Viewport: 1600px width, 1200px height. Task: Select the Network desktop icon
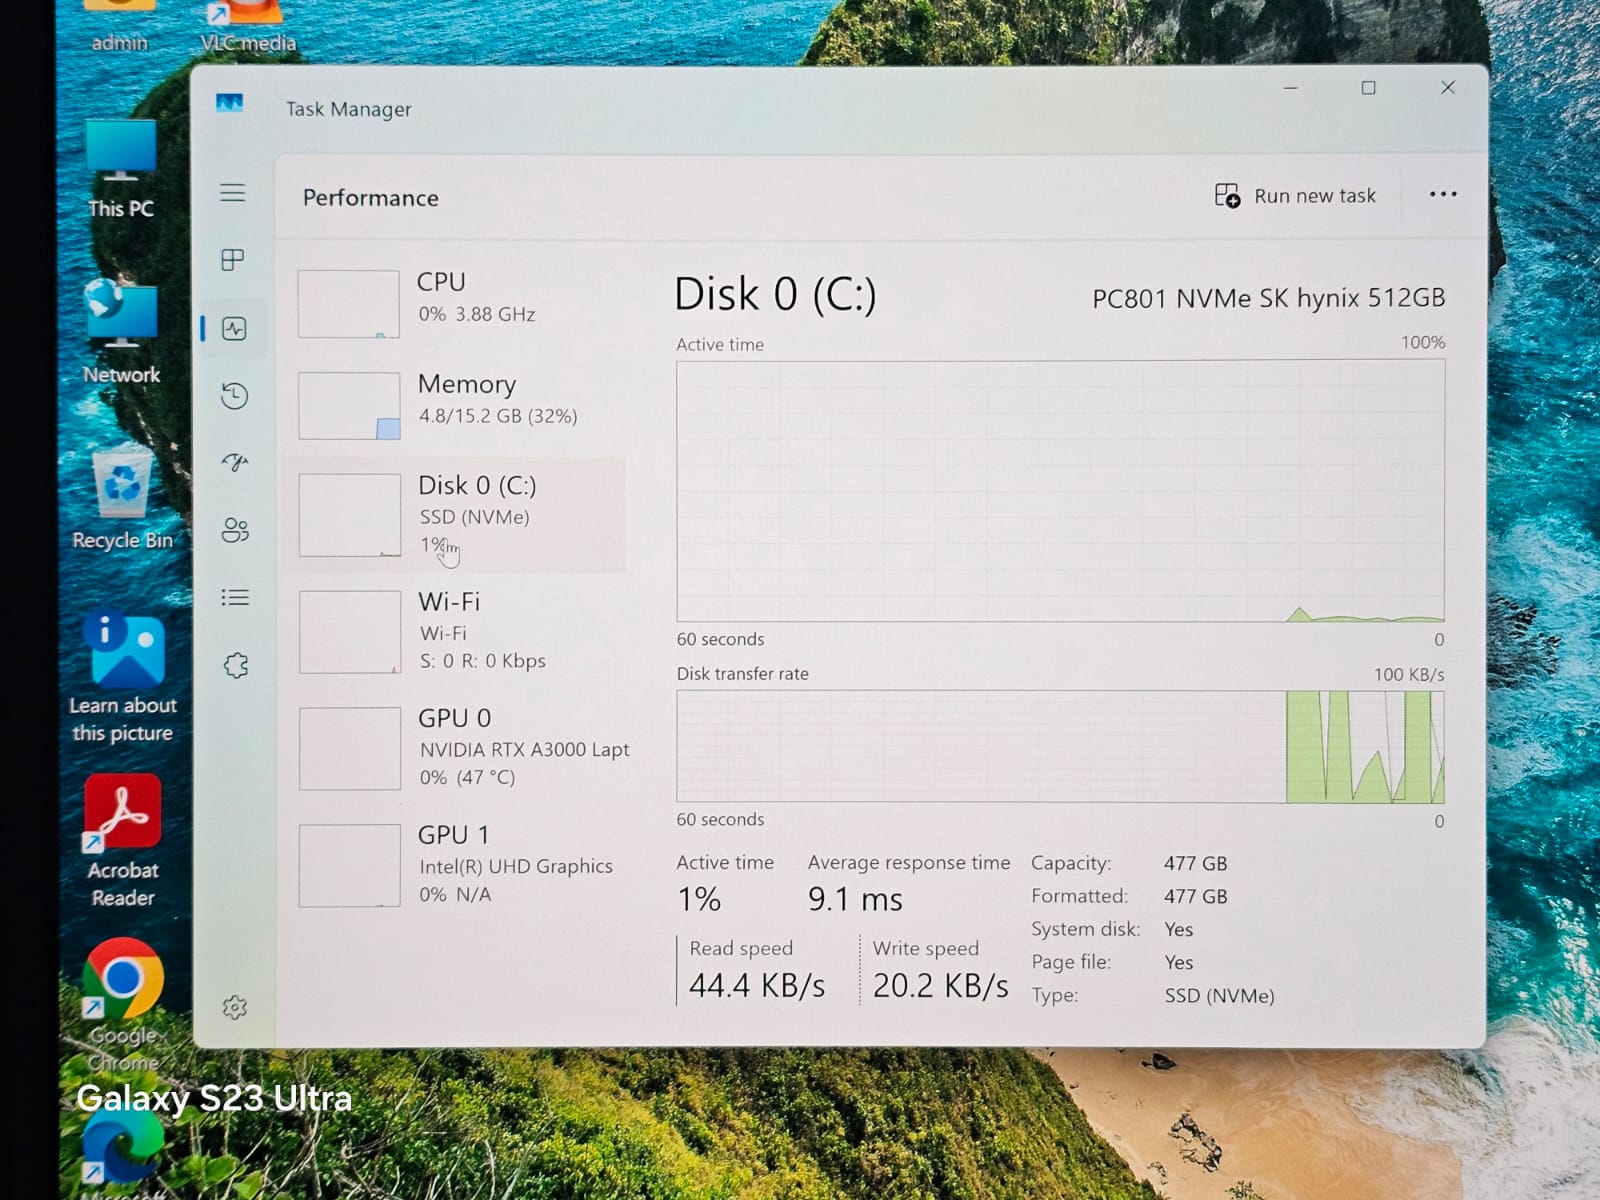click(x=121, y=332)
